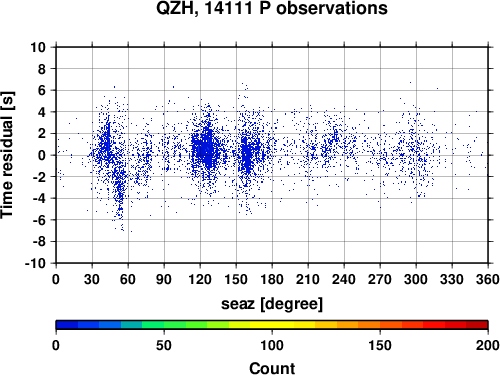Select the "60" seaz axis tick label
This screenshot has height=375, width=500.
click(x=128, y=279)
